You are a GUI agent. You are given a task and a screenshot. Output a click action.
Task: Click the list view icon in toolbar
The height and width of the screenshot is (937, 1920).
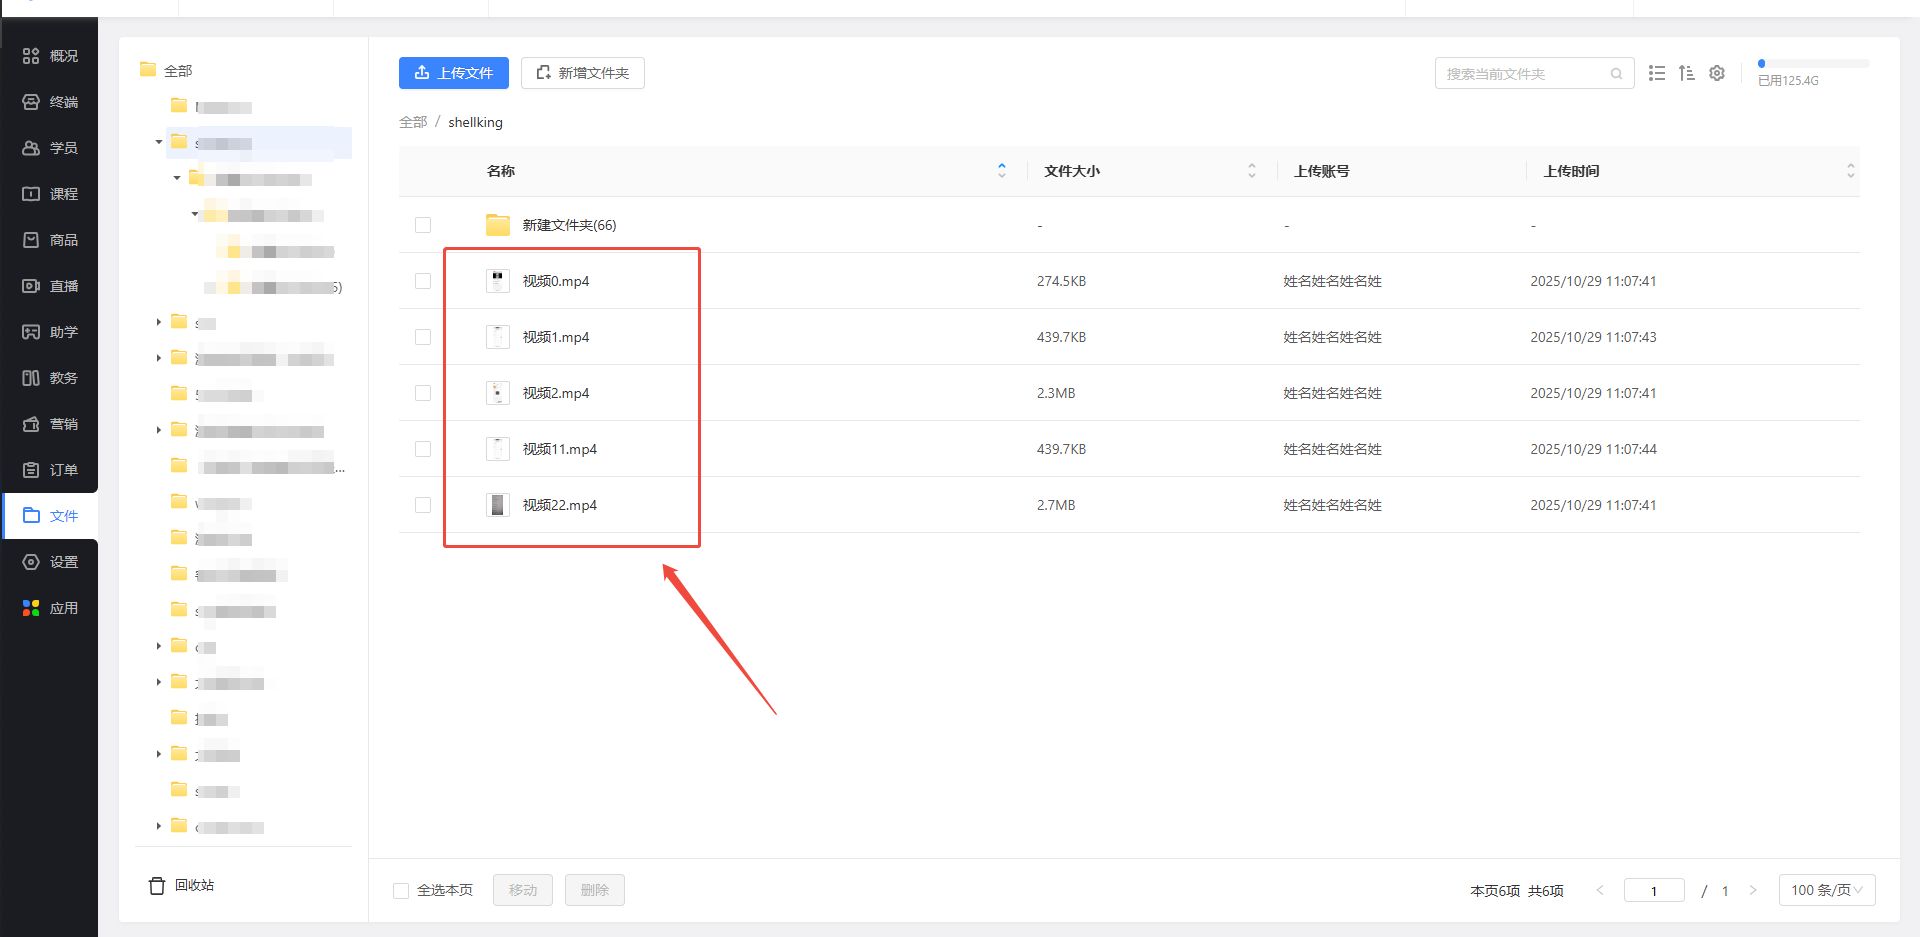click(1657, 73)
